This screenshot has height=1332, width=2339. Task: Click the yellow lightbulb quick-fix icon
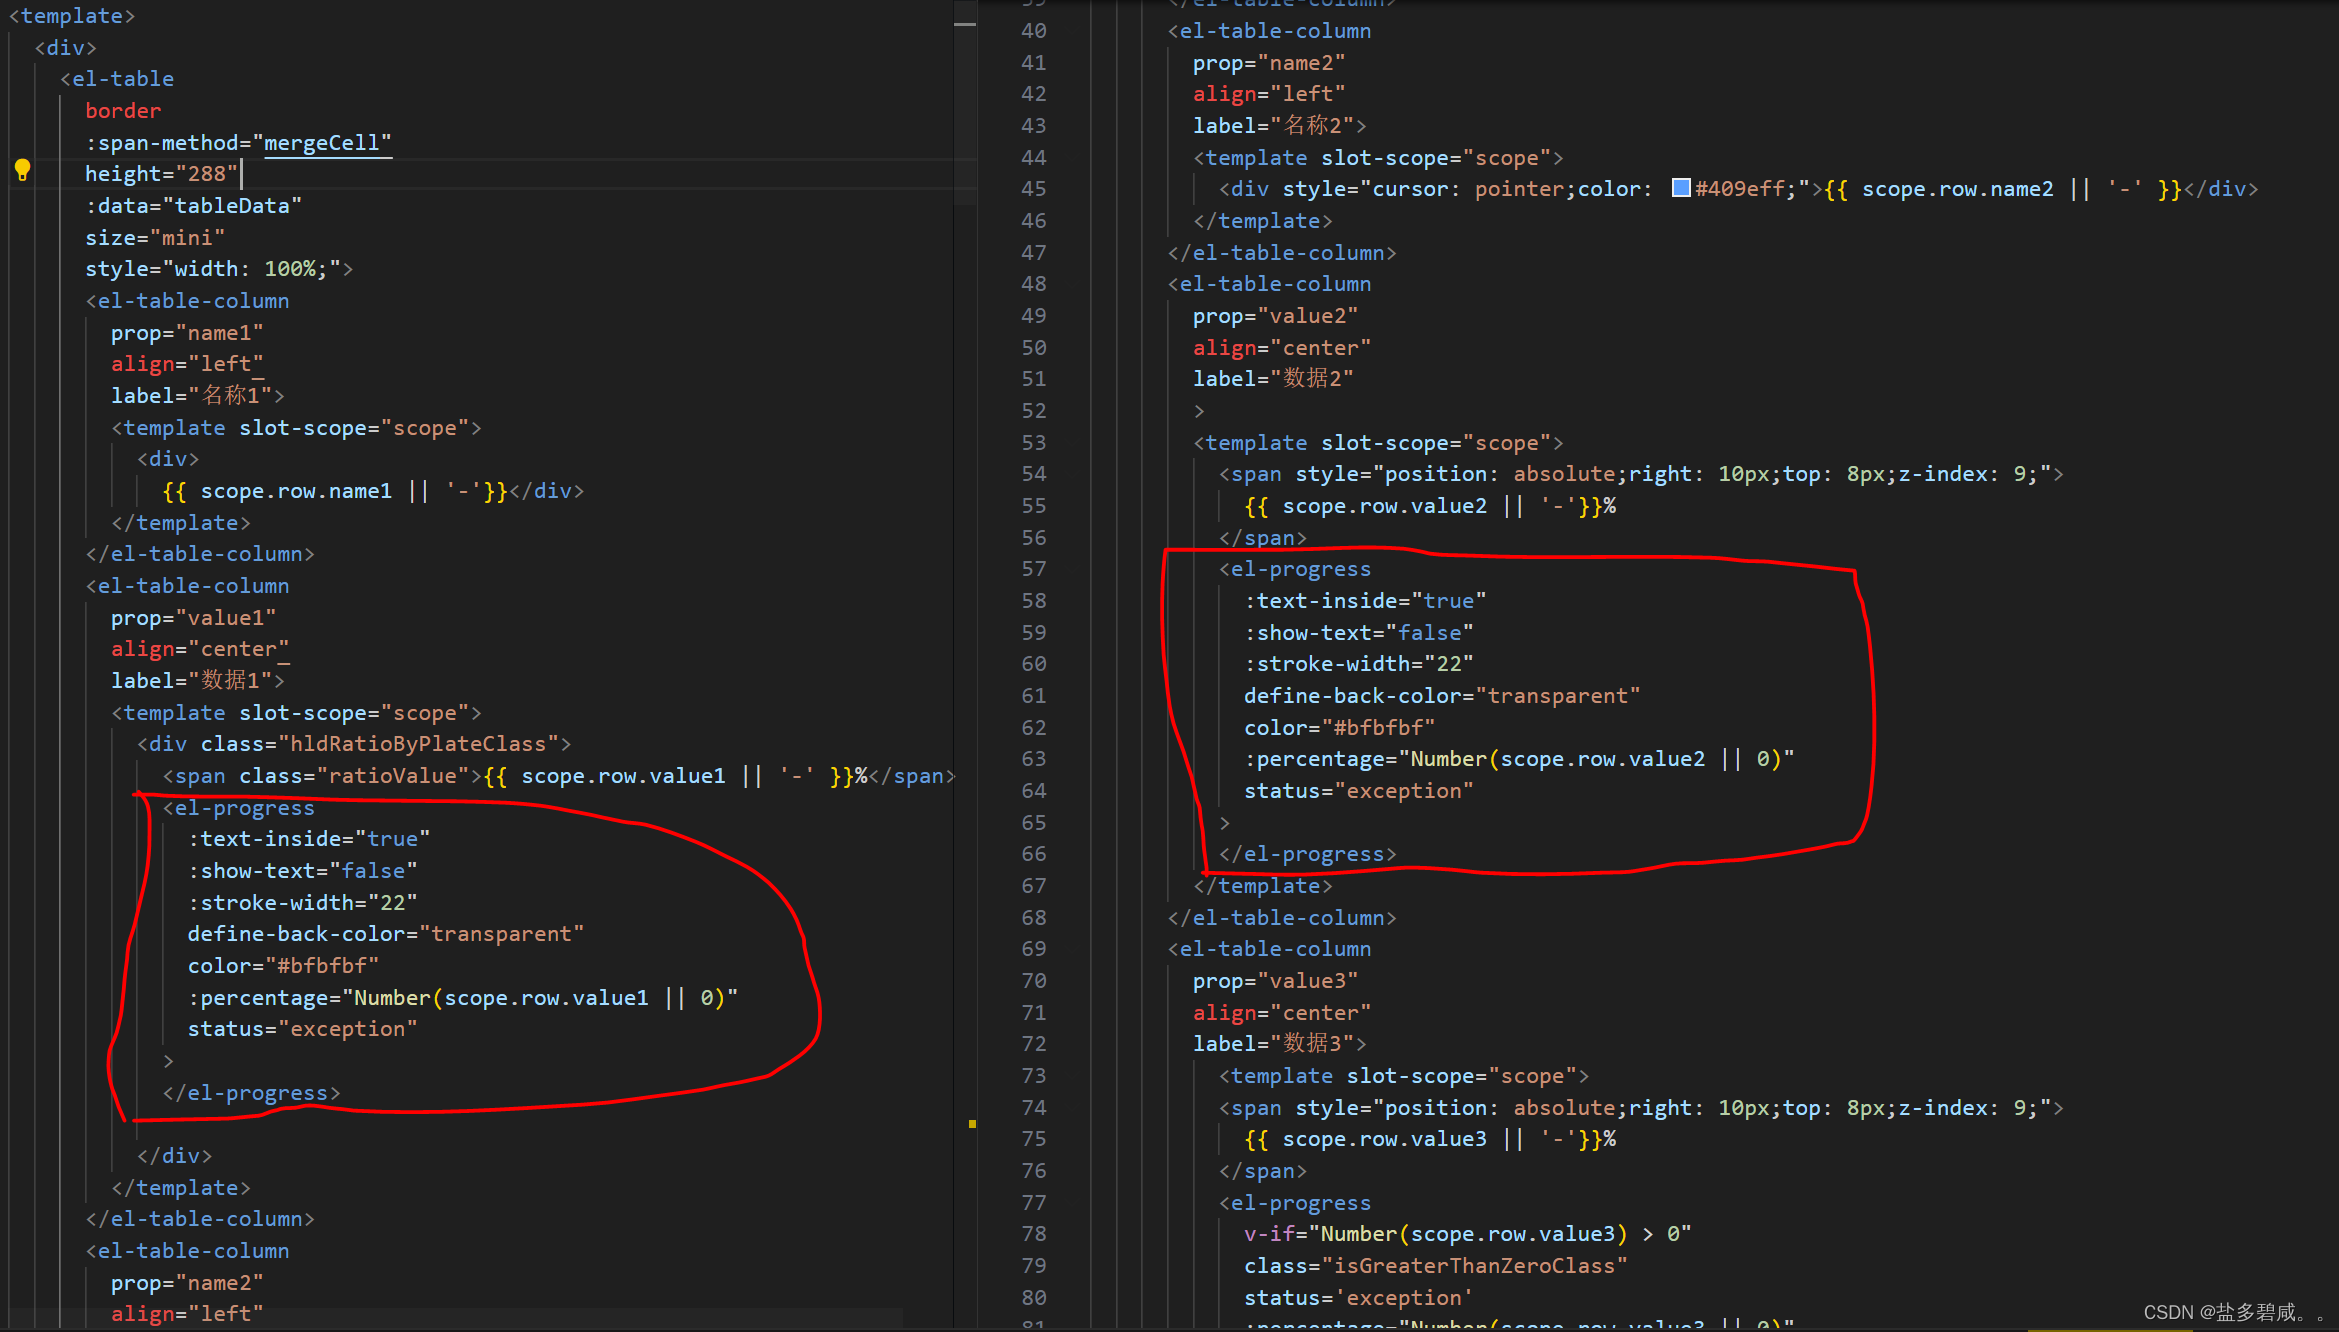[22, 170]
